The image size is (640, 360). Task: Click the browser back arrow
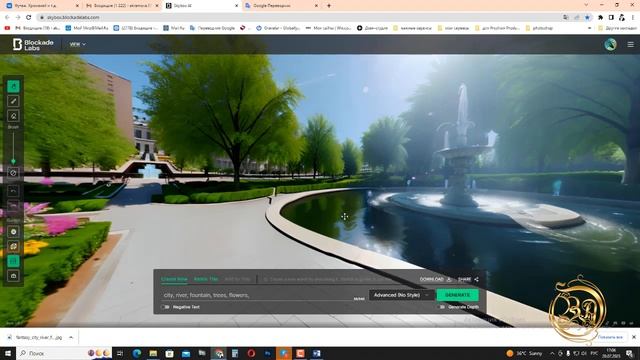[7, 17]
